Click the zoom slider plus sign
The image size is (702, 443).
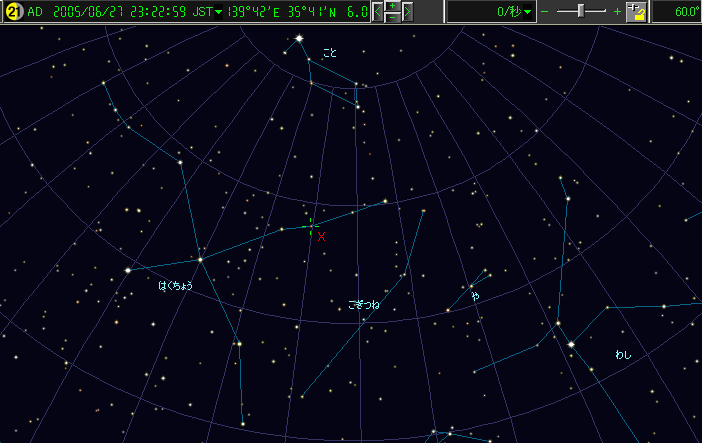point(617,12)
